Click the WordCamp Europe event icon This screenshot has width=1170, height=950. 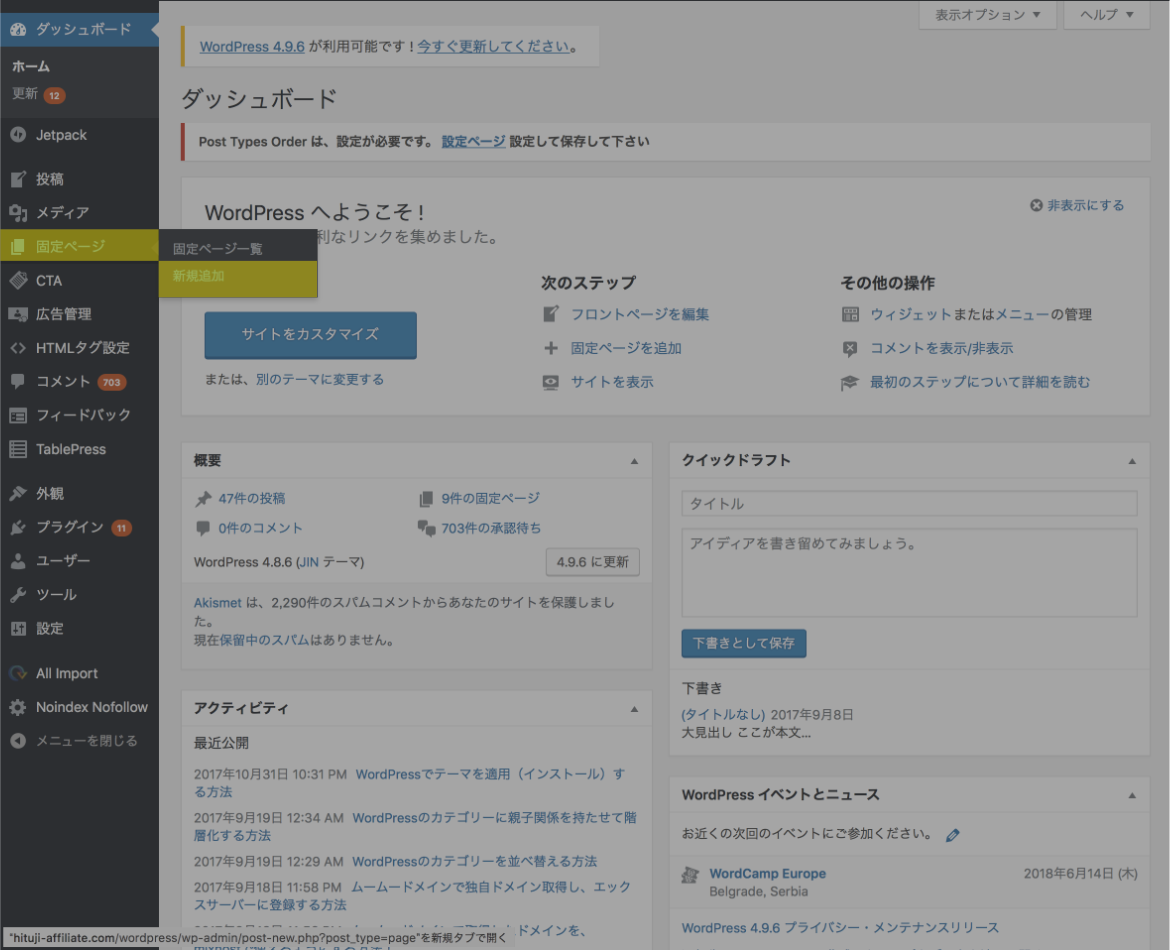coord(690,875)
